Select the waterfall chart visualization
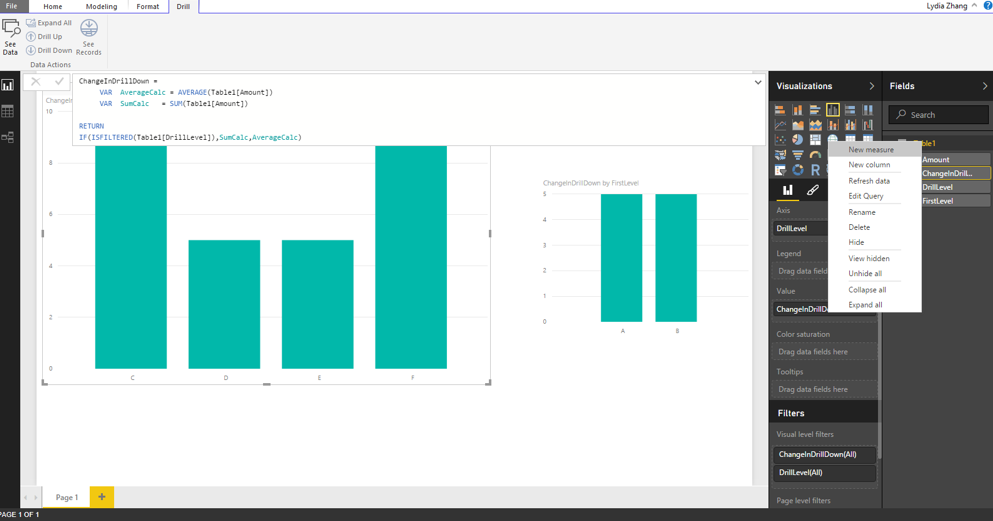This screenshot has height=521, width=993. [868, 125]
